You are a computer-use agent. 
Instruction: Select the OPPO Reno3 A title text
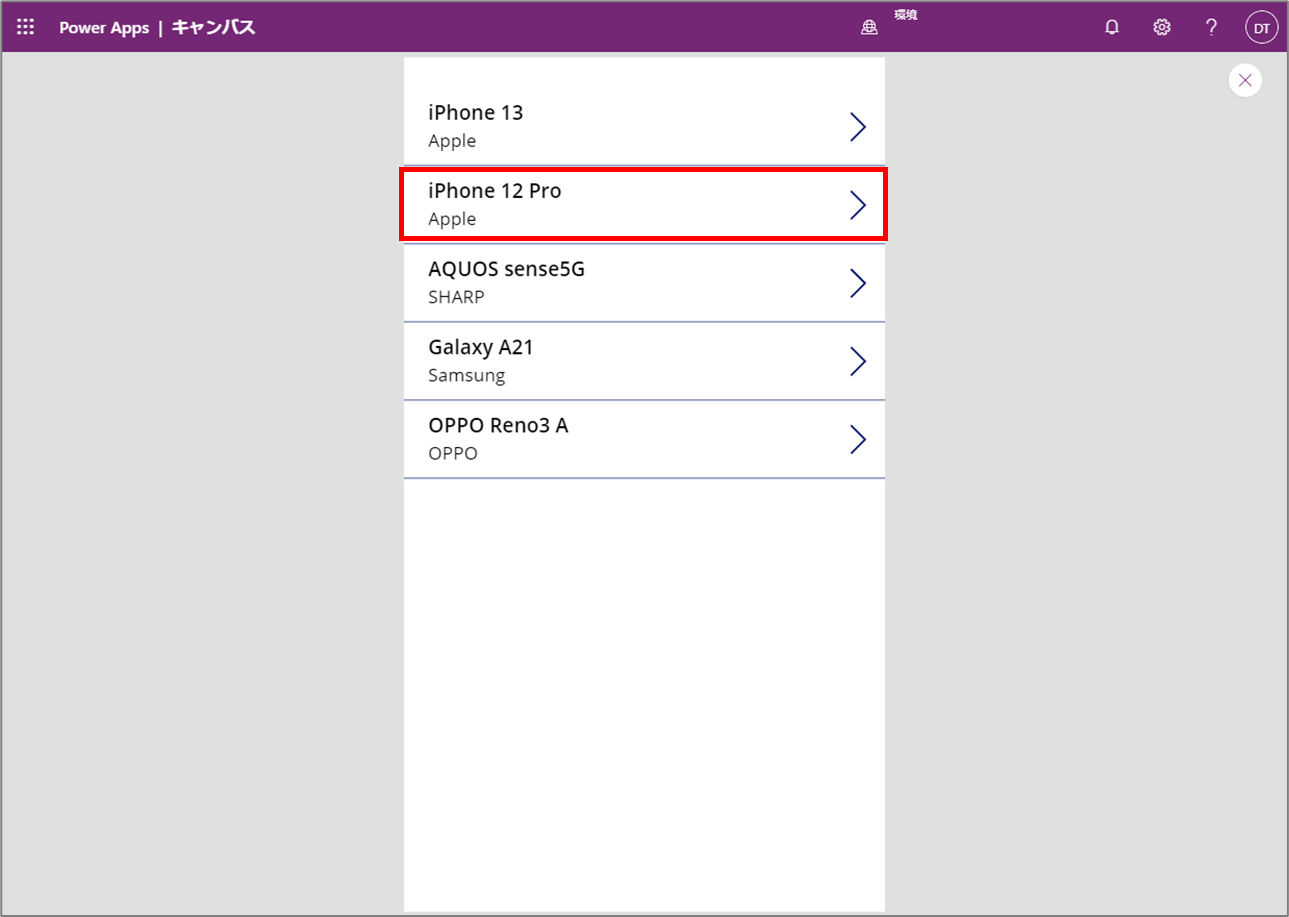tap(498, 425)
